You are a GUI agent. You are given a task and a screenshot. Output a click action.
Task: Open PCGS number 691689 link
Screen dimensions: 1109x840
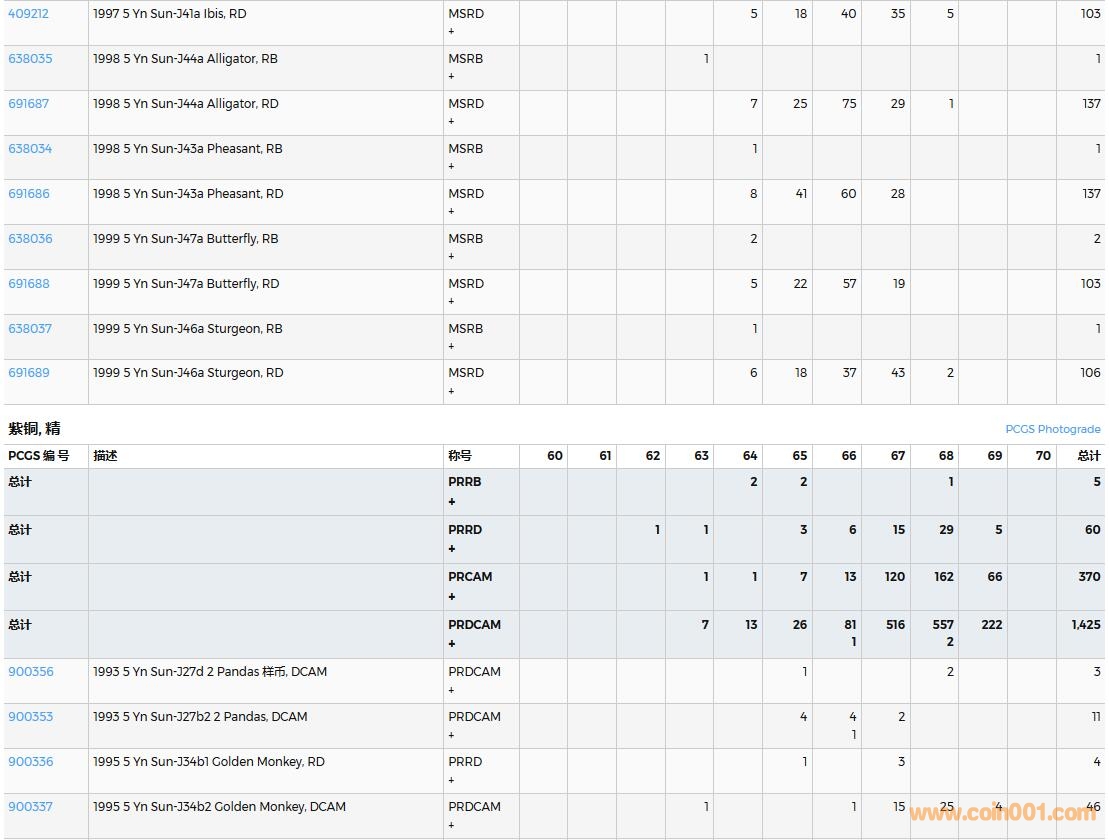tap(28, 373)
